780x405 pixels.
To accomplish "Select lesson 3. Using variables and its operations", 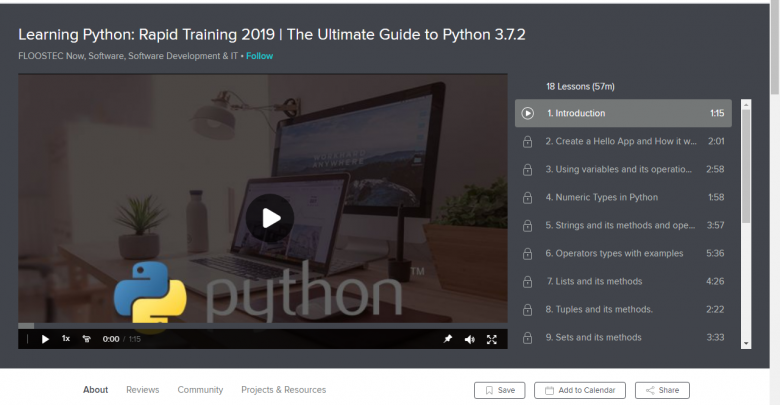I will point(623,169).
